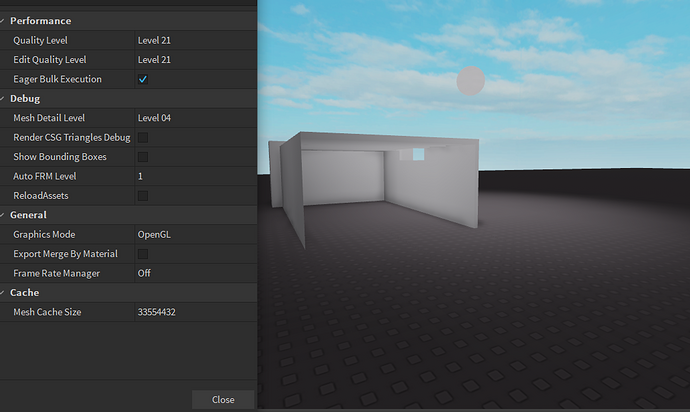This screenshot has height=412, width=690.
Task: Select the Eager Bulk Execution label
Action: (57, 79)
